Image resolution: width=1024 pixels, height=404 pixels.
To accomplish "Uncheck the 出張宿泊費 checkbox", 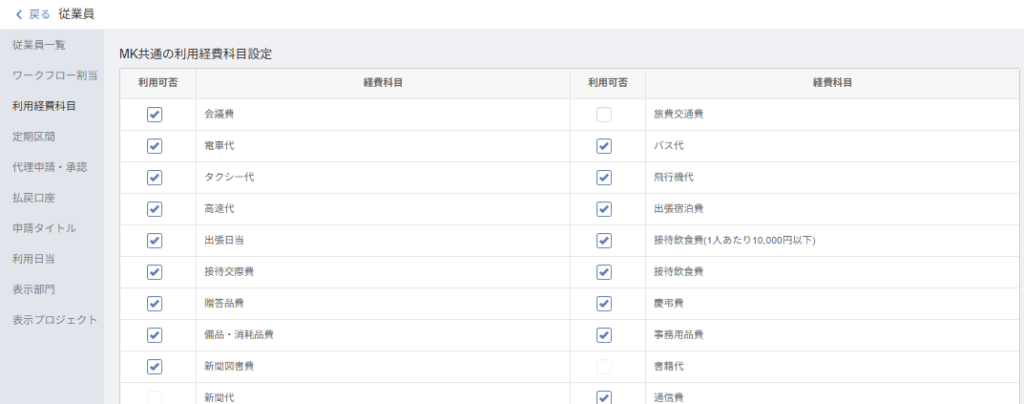I will (x=603, y=209).
